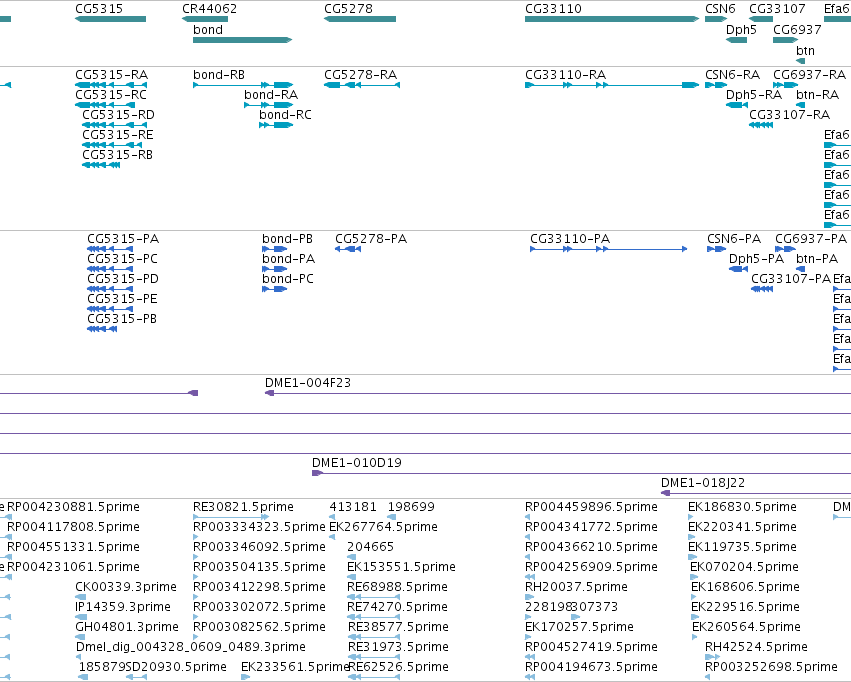Select transcript CG5315-RB
The height and width of the screenshot is (682, 851).
(101, 165)
